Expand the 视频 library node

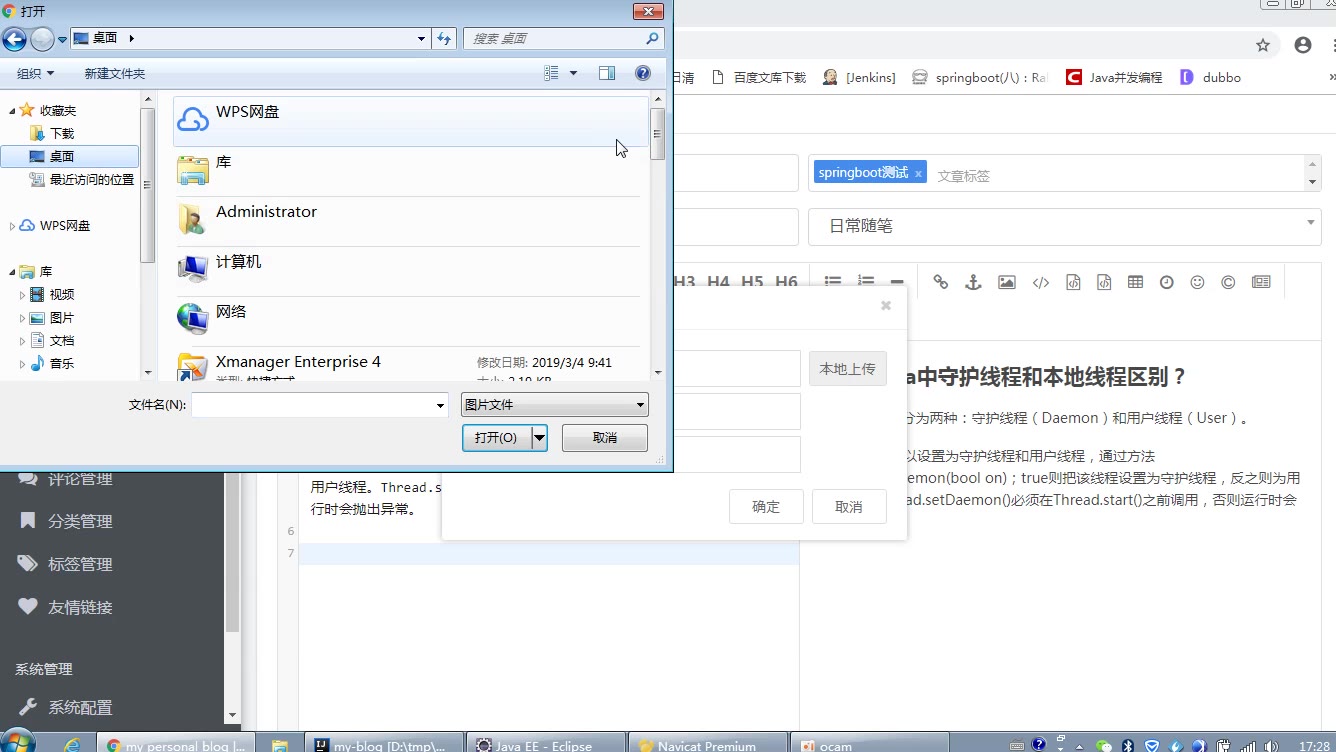[22, 295]
